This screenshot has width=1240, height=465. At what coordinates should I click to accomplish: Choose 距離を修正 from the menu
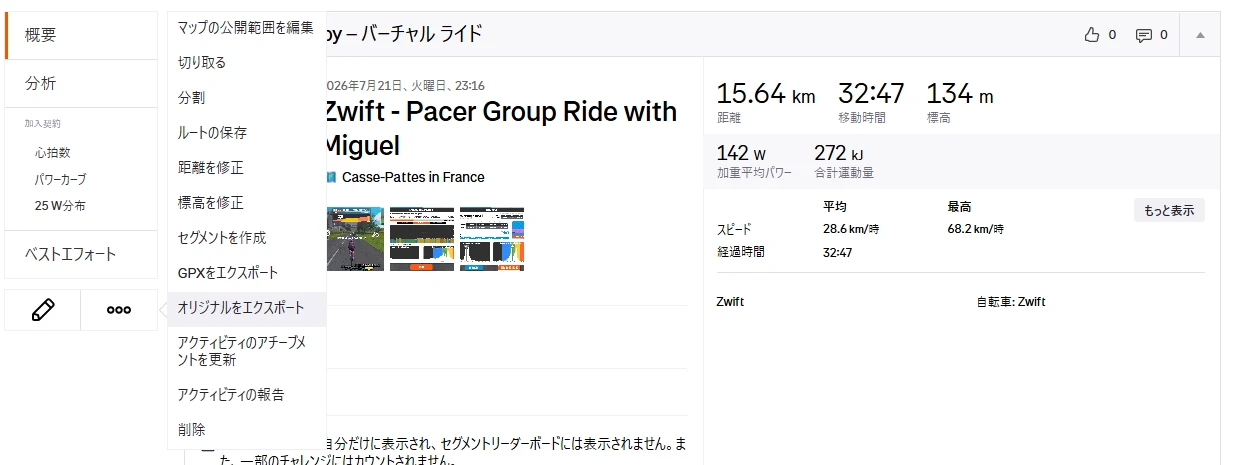(246, 167)
